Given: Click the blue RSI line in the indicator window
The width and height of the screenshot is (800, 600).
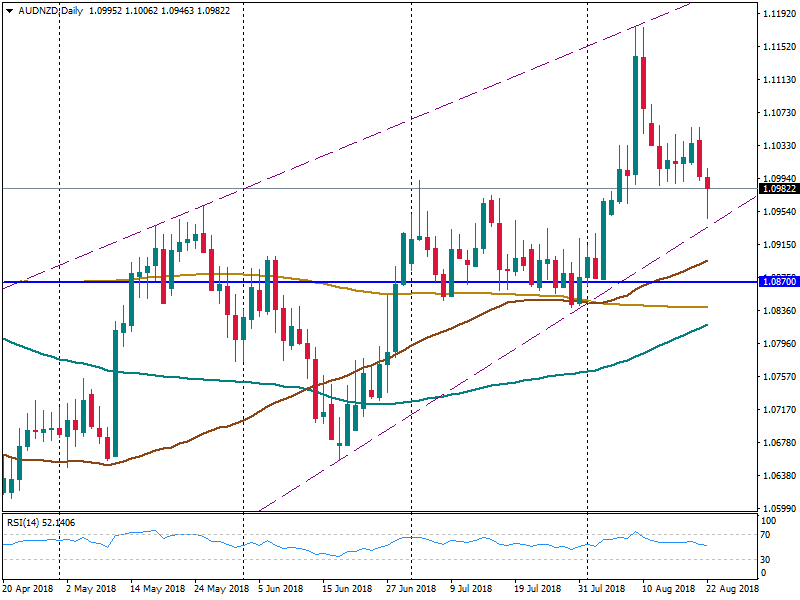Looking at the screenshot, I should [x=300, y=547].
